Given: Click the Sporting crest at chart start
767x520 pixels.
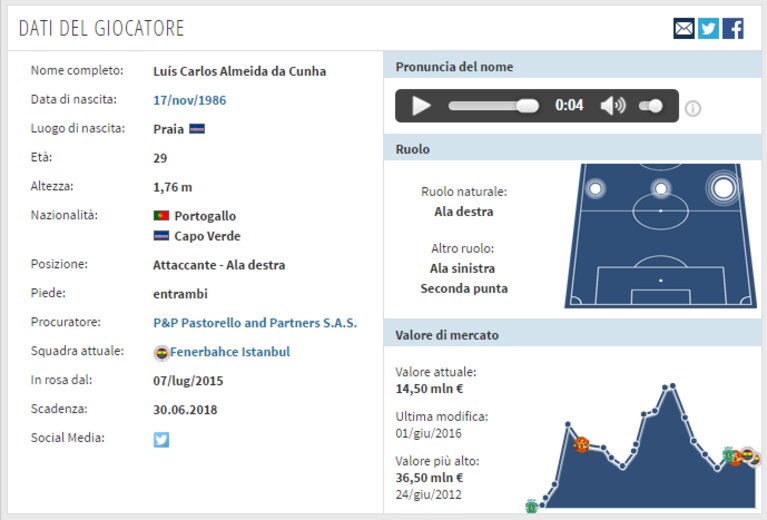Looking at the screenshot, I should click(x=532, y=506).
